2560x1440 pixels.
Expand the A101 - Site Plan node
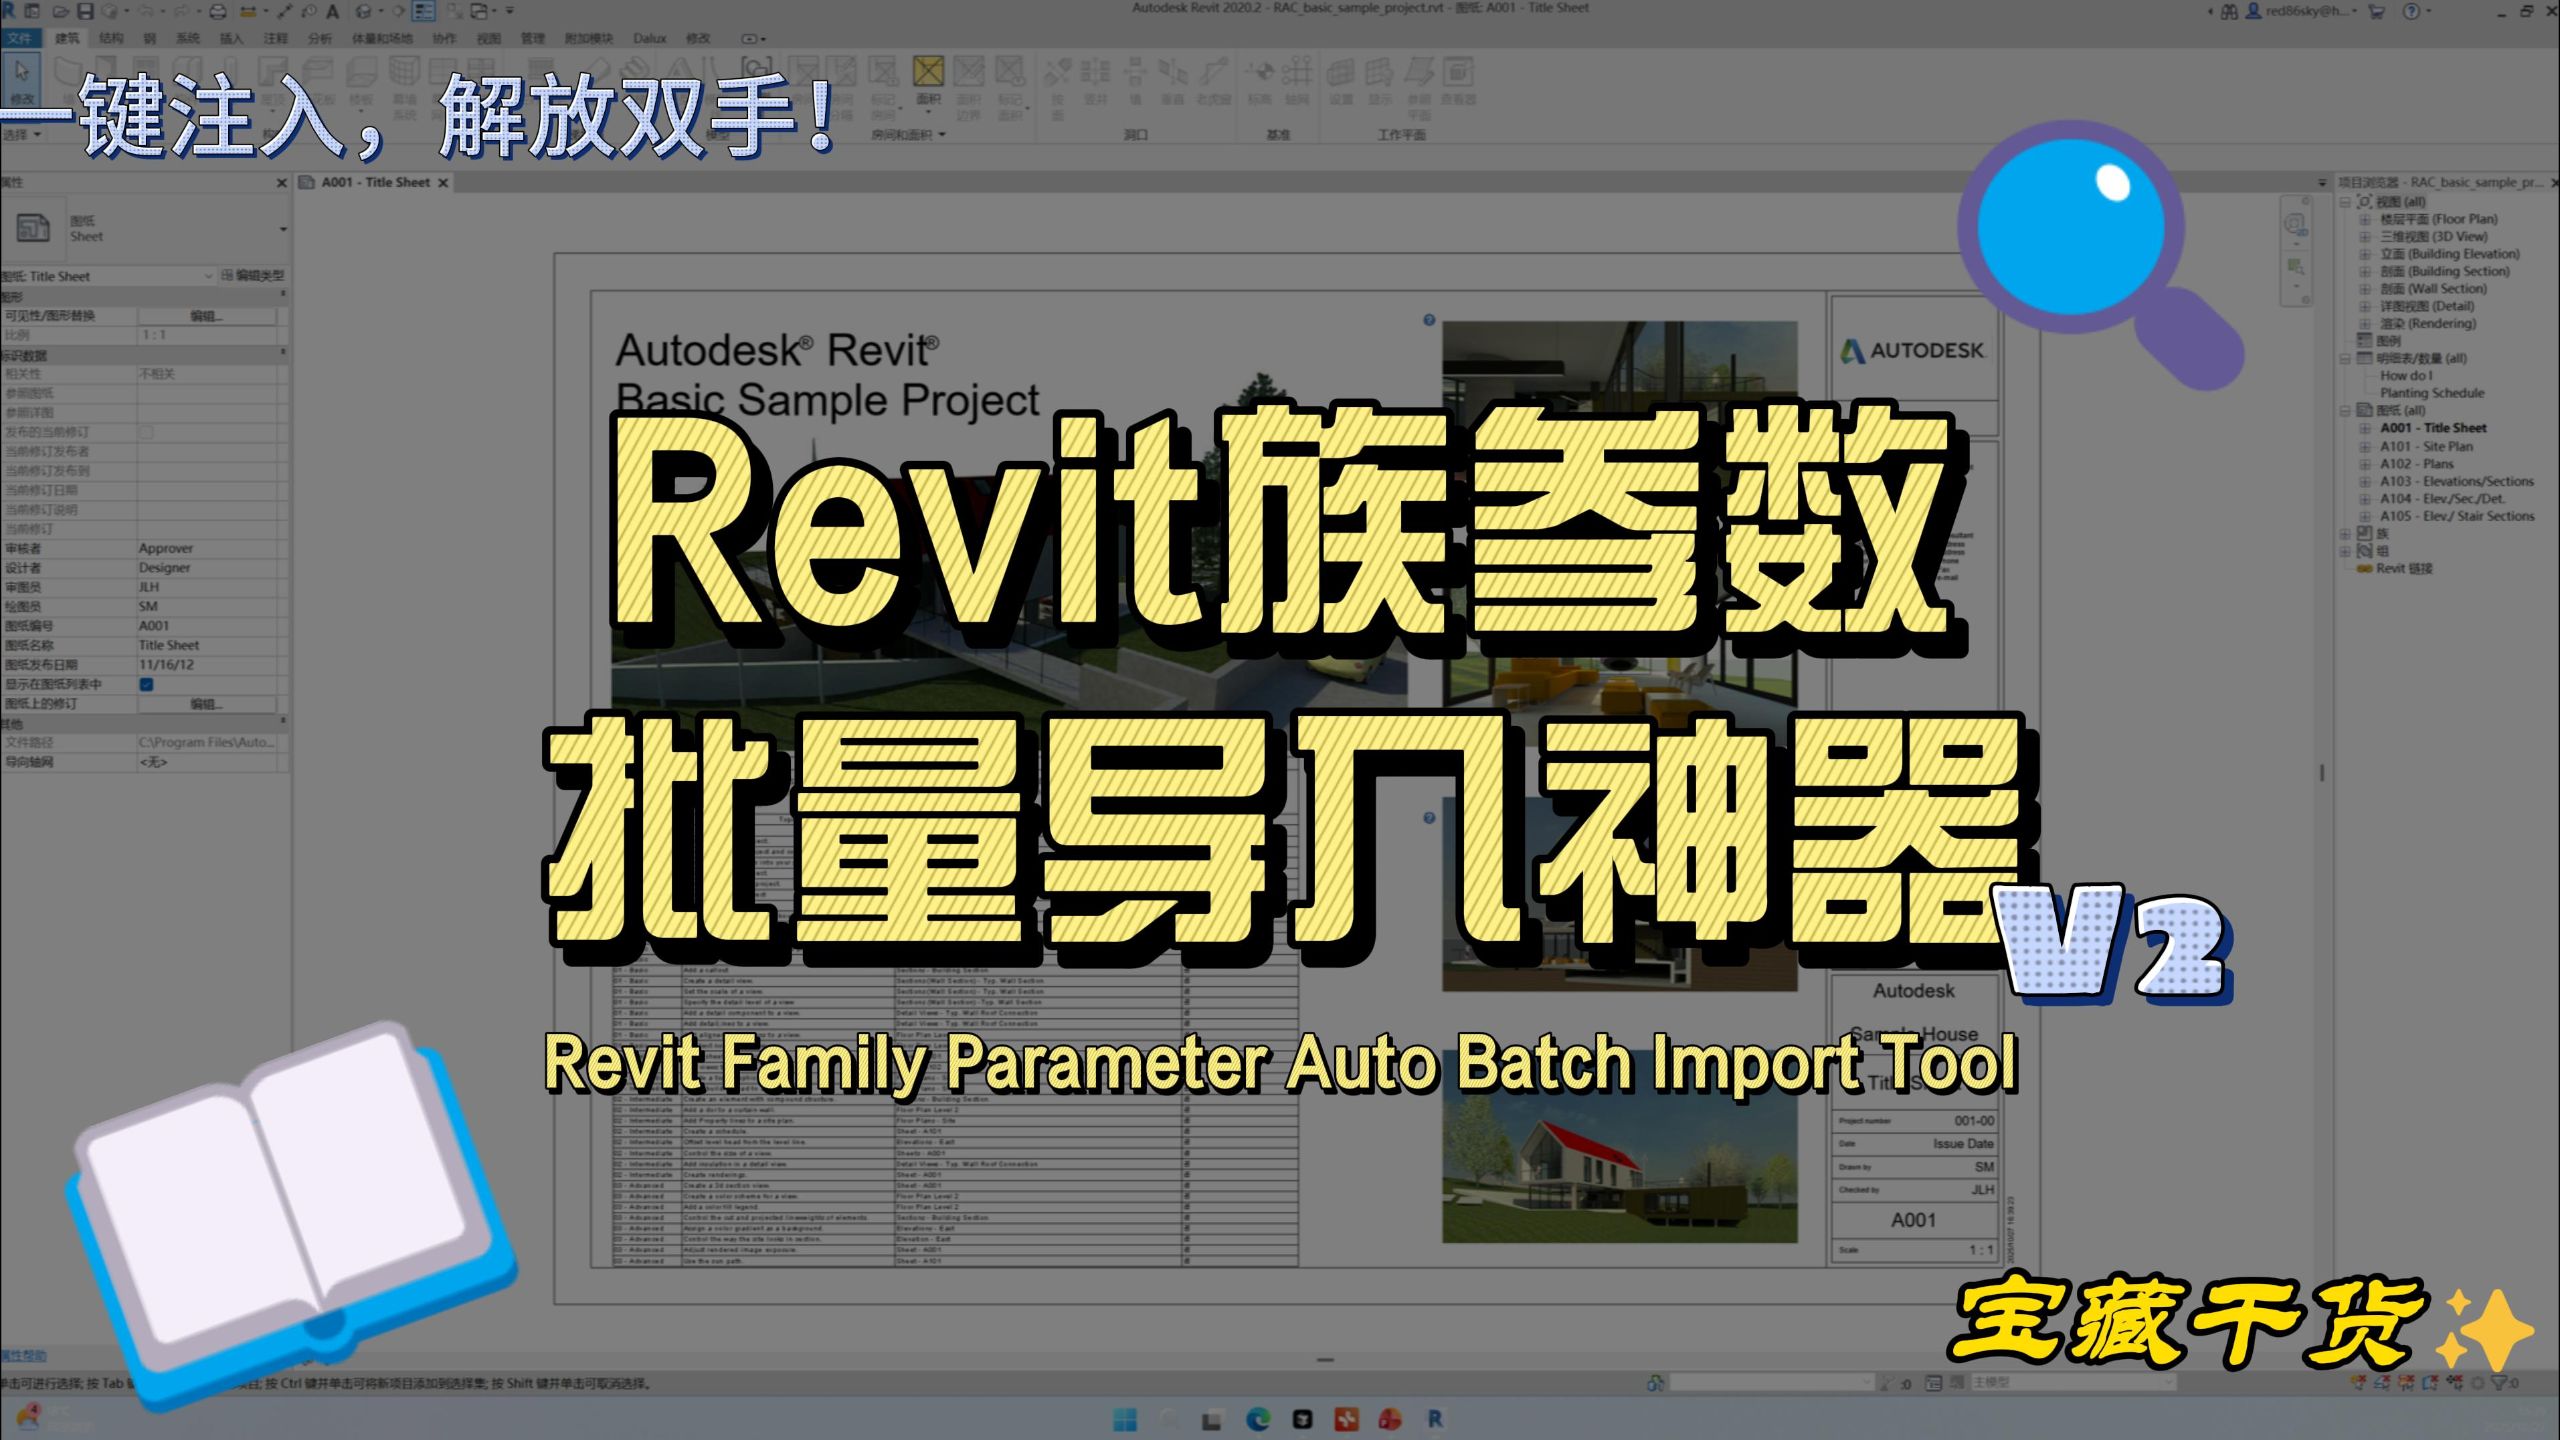[2364, 446]
